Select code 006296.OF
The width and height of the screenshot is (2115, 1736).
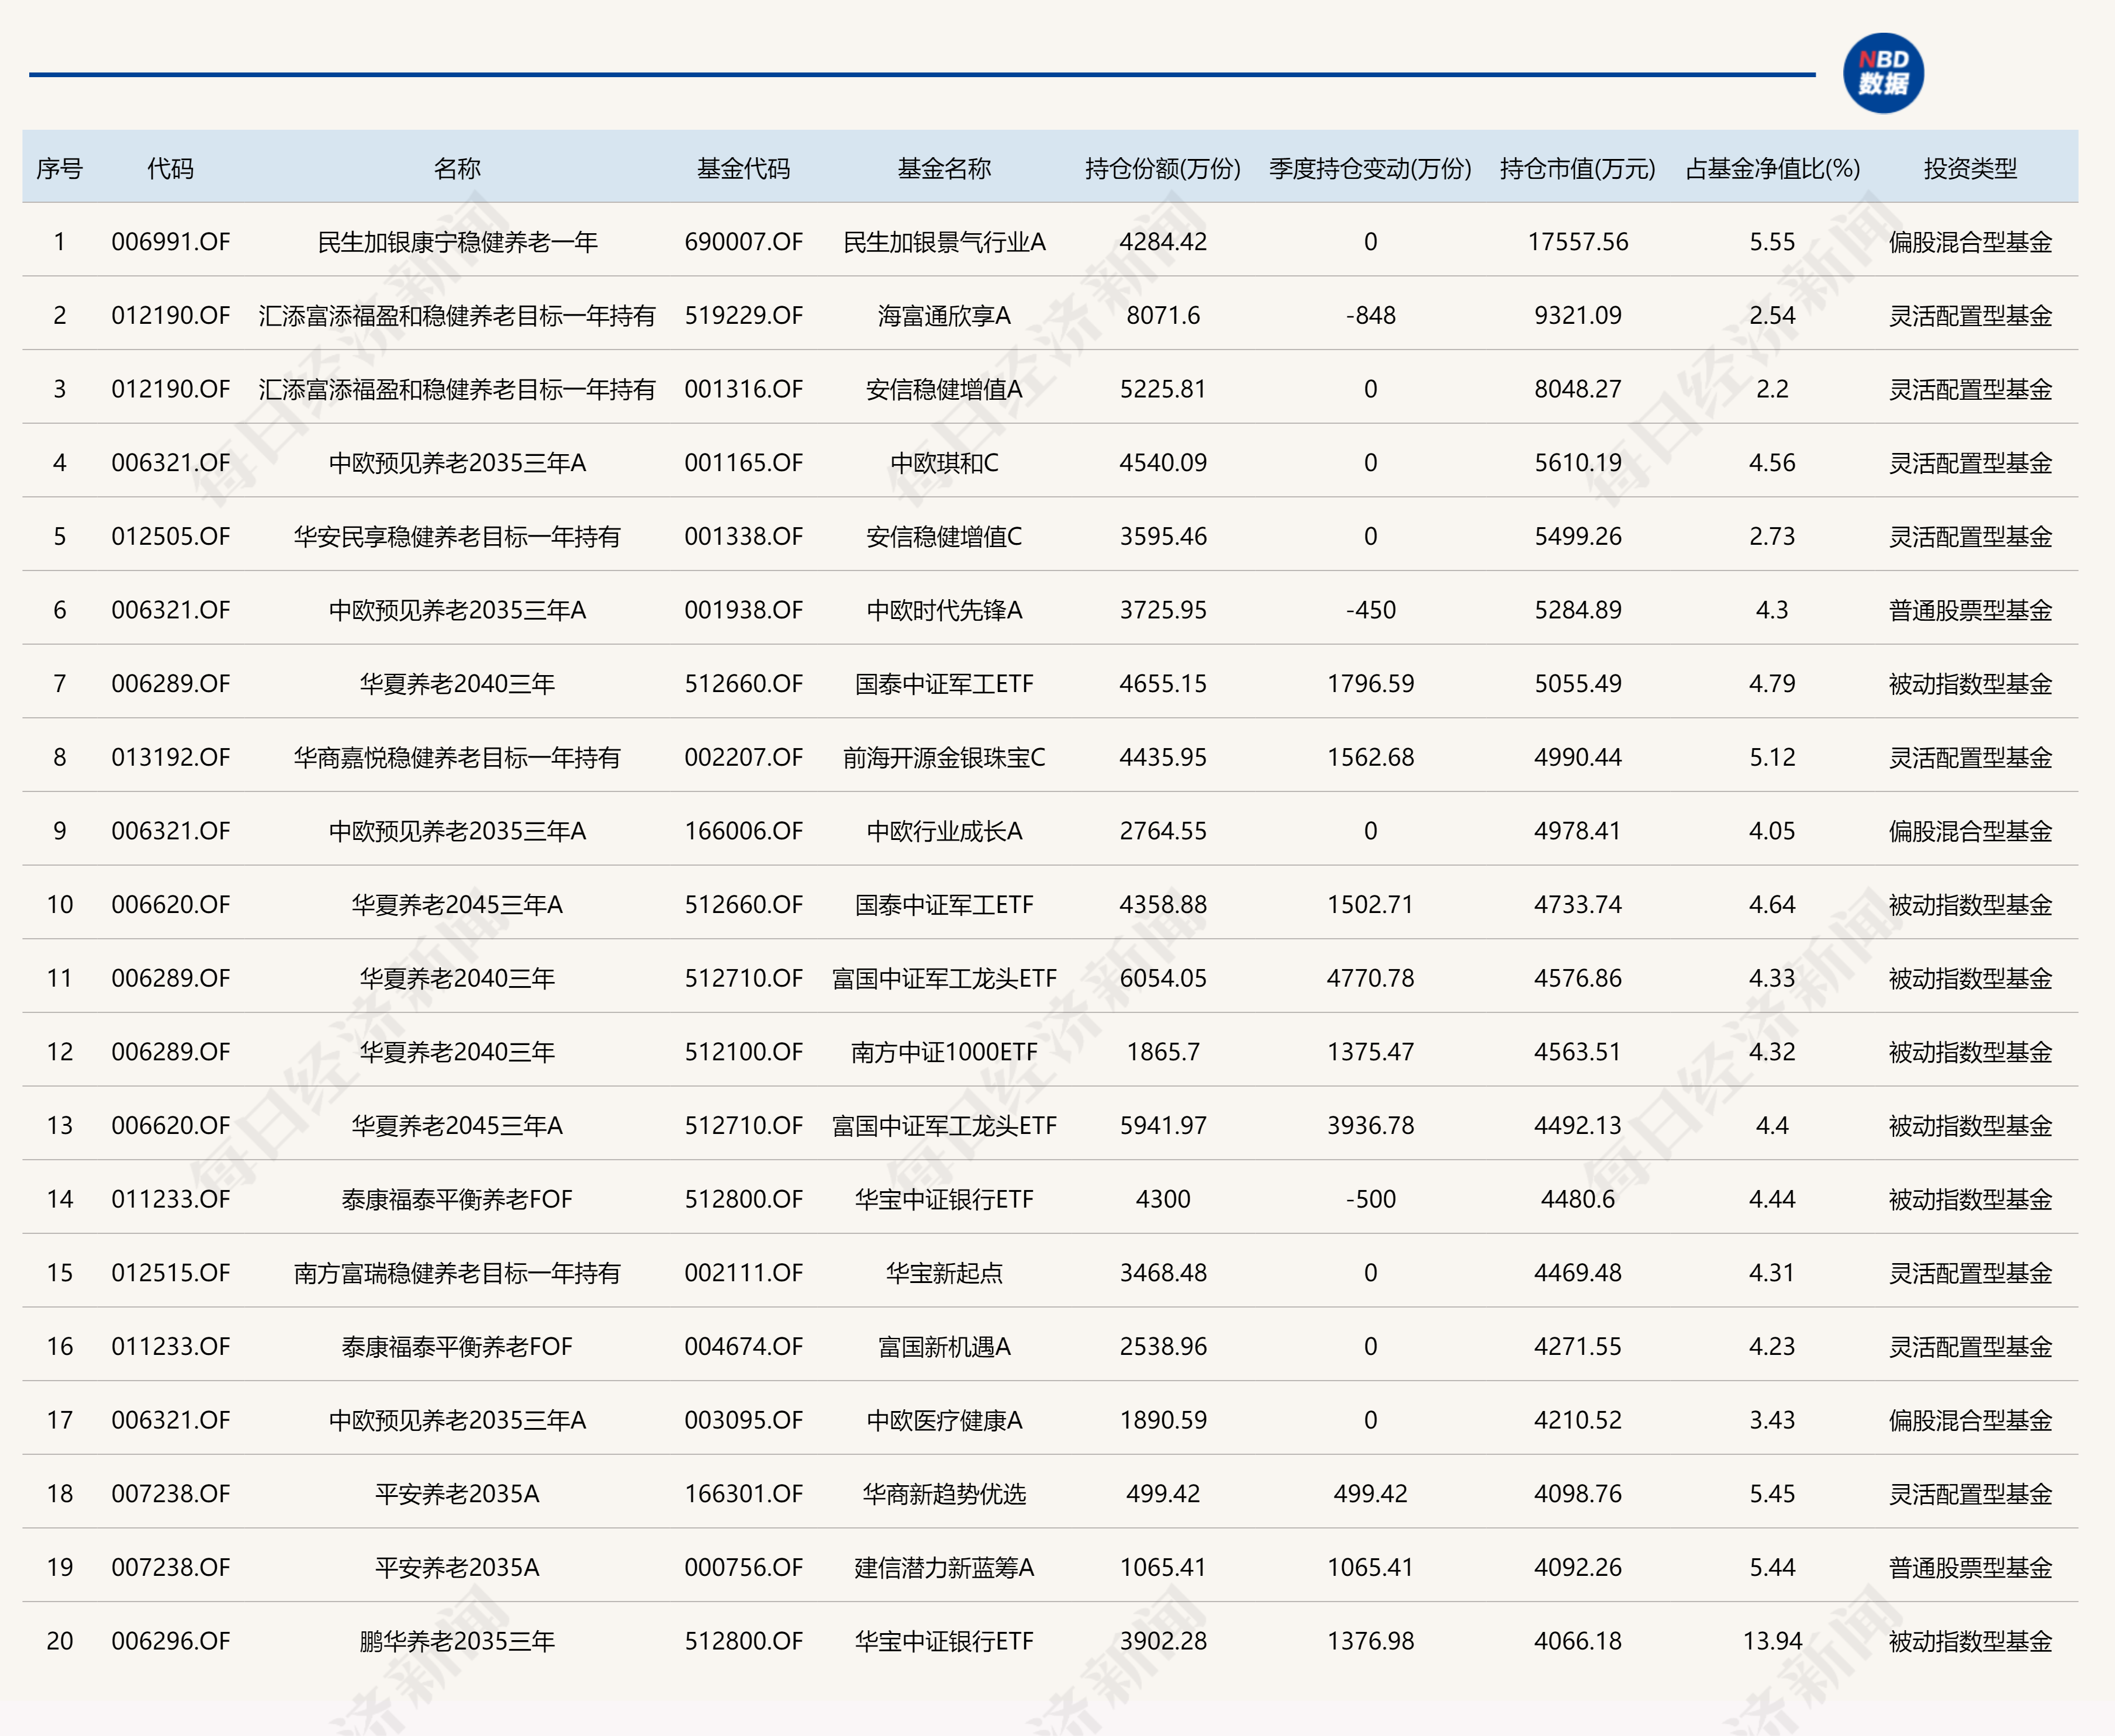170,1641
